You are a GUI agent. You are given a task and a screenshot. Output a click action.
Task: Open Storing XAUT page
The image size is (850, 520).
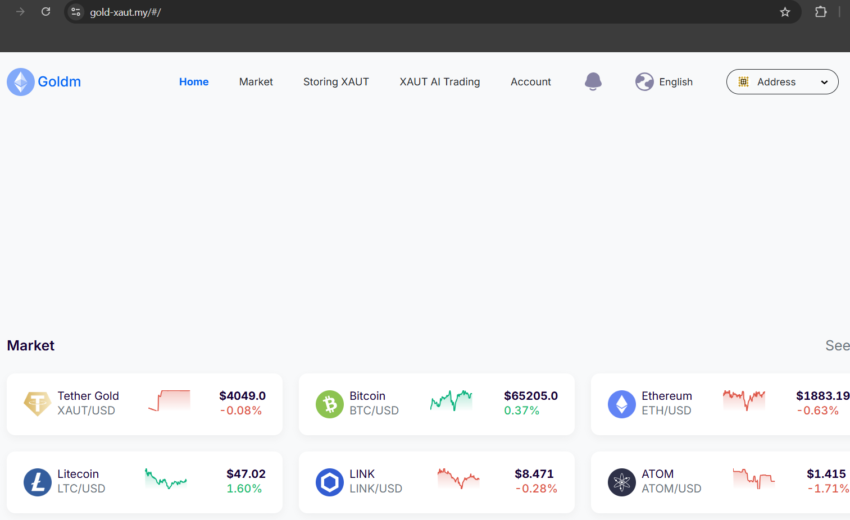click(x=336, y=82)
